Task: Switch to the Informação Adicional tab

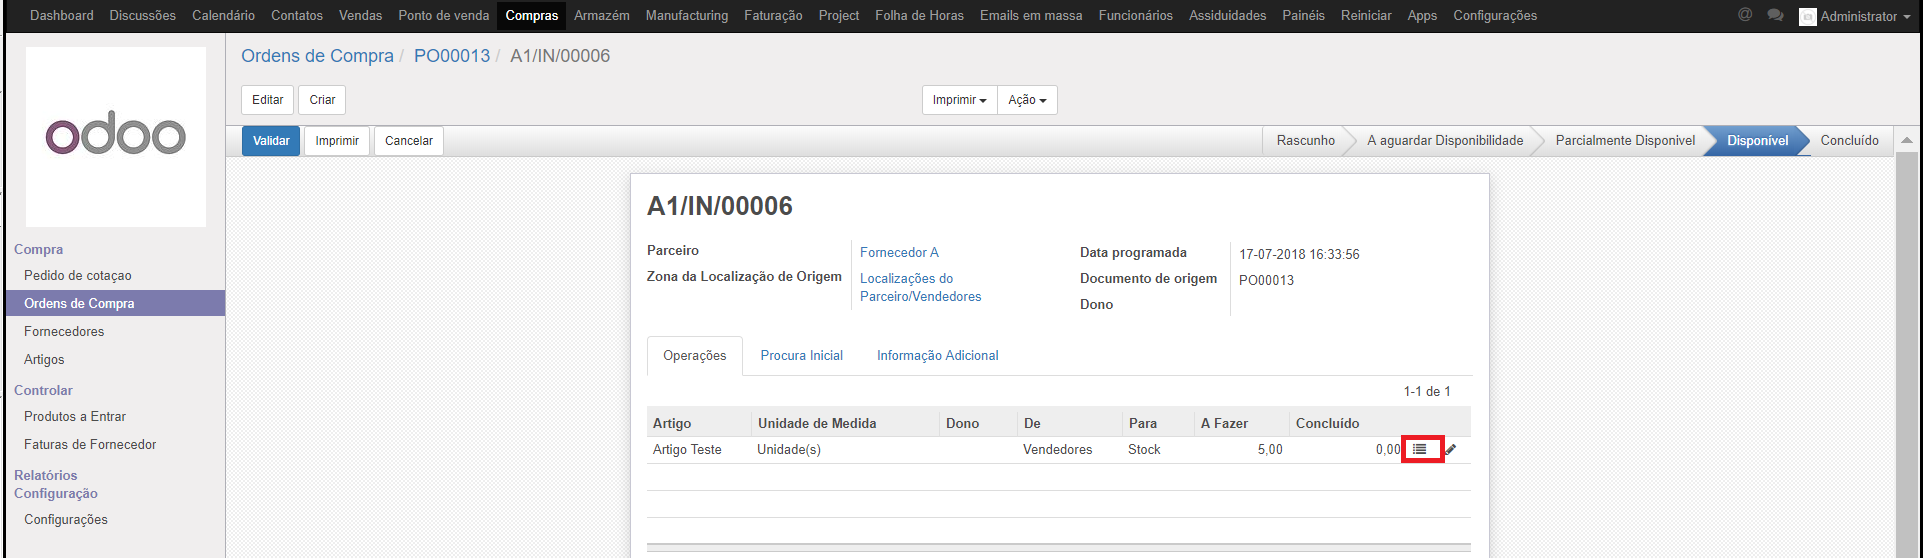Action: click(937, 355)
